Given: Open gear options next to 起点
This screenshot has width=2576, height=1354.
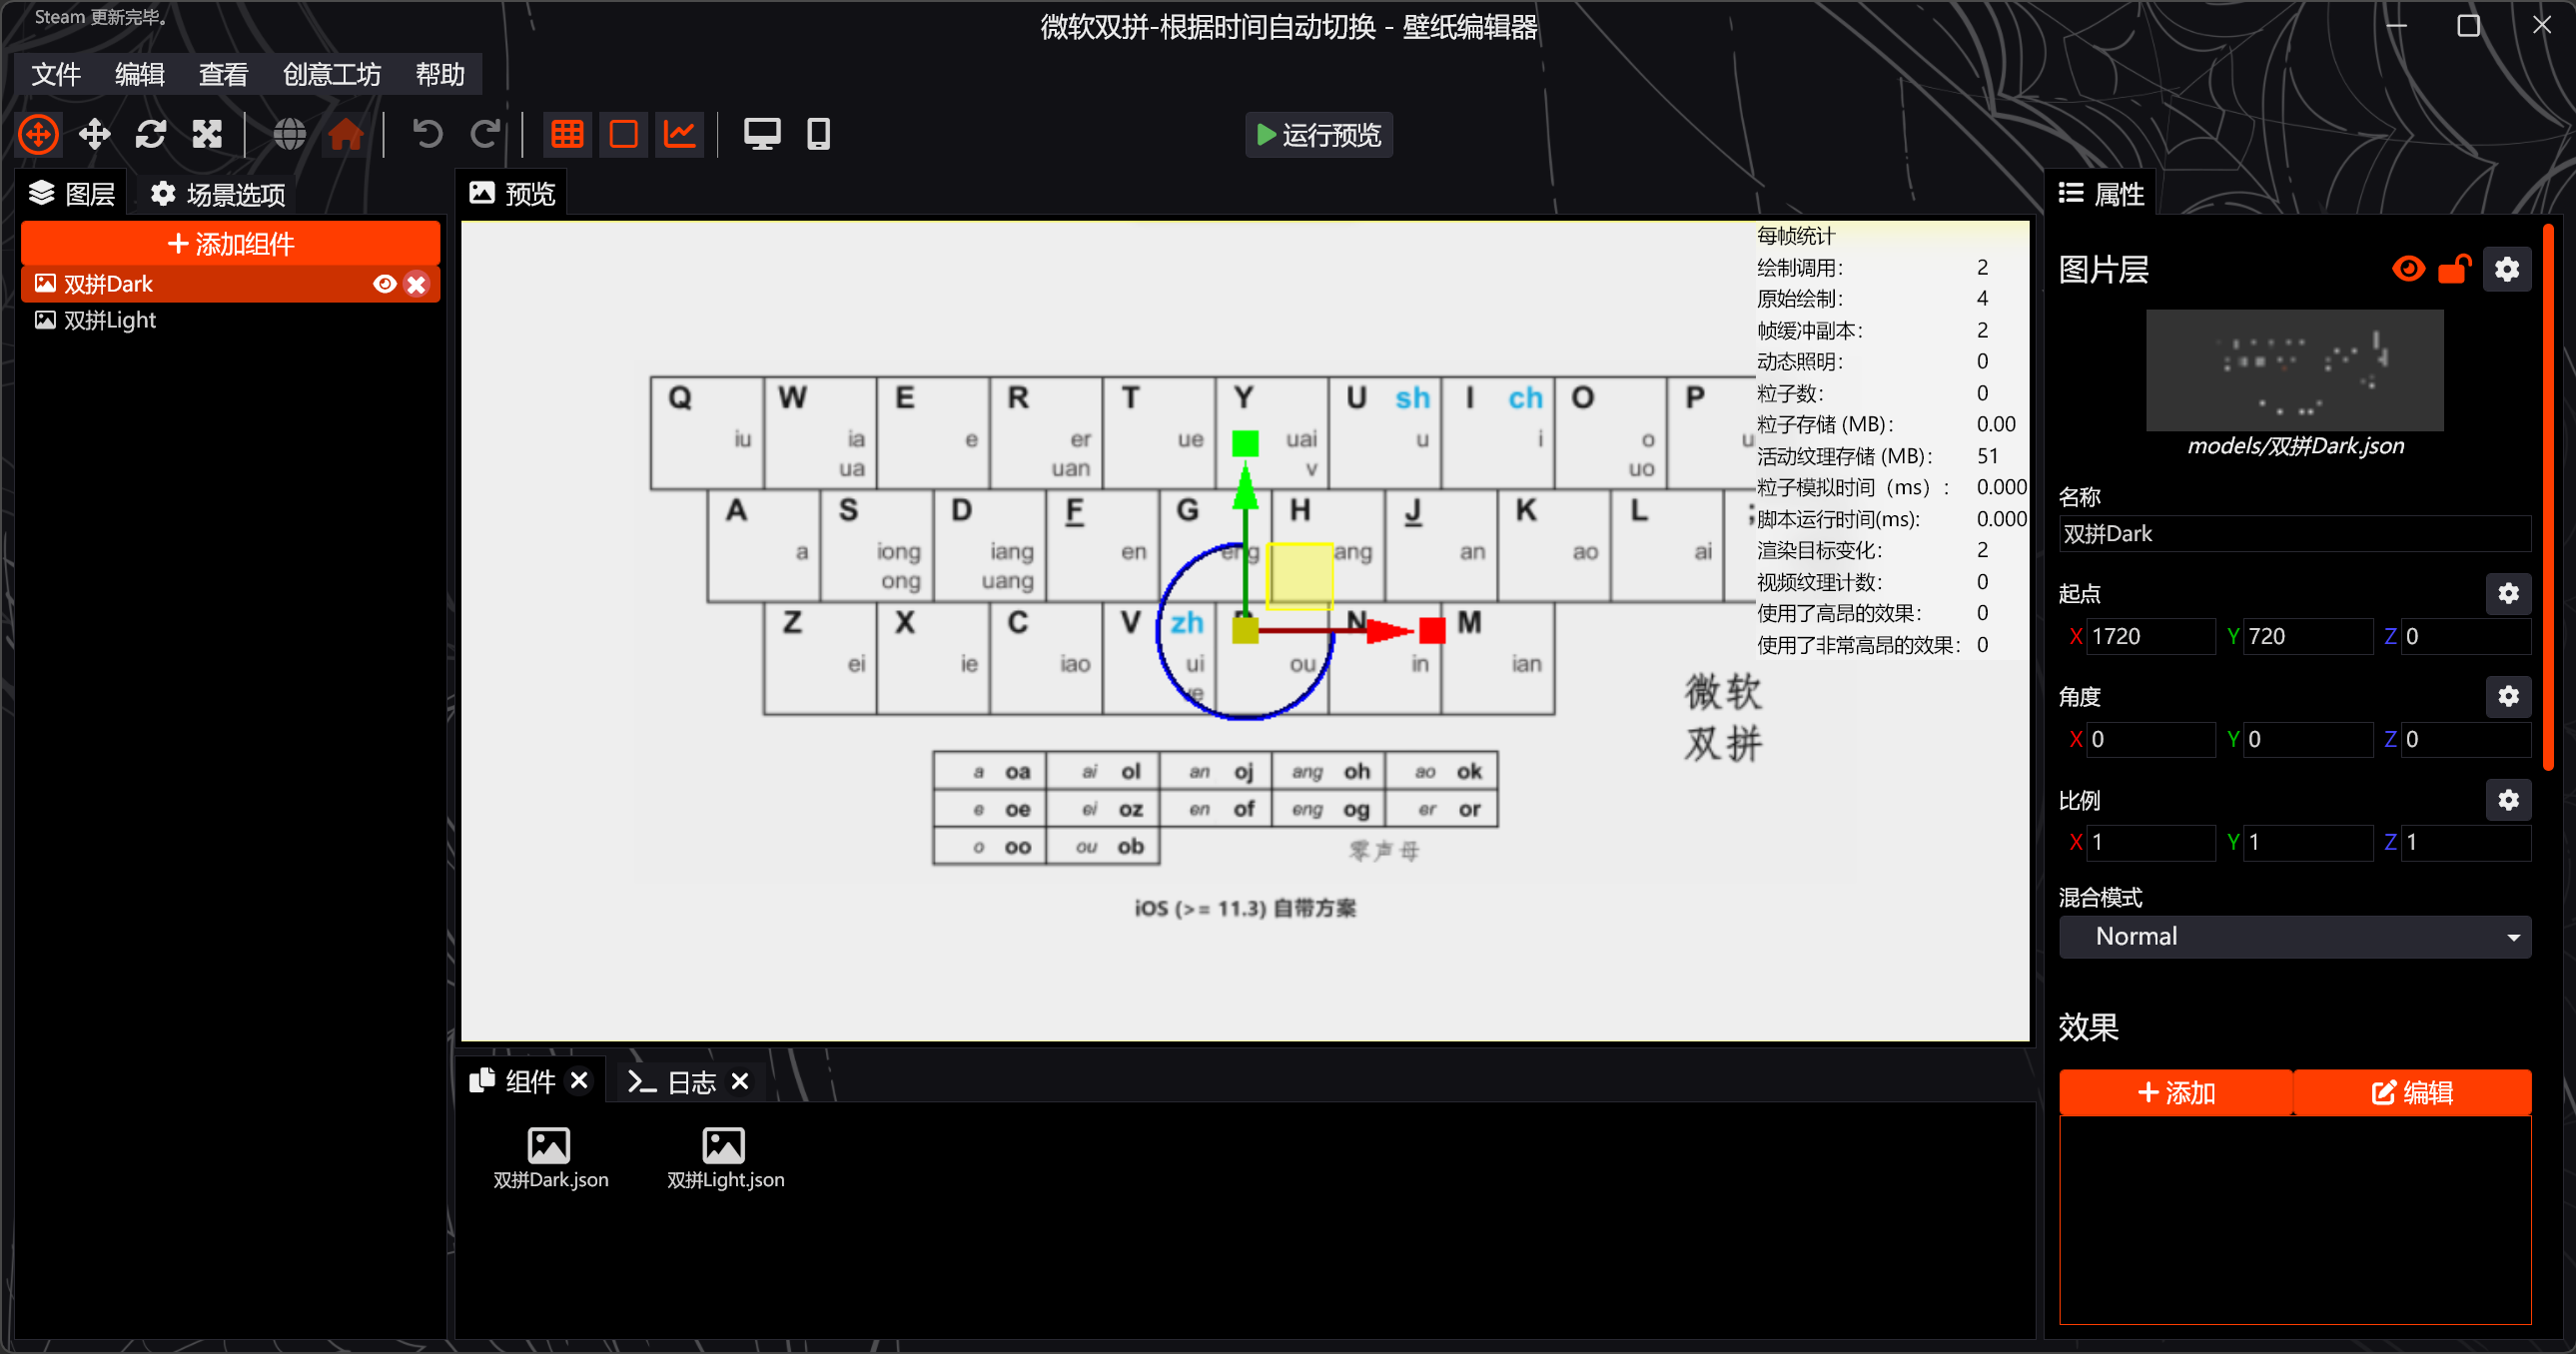Looking at the screenshot, I should (x=2507, y=594).
